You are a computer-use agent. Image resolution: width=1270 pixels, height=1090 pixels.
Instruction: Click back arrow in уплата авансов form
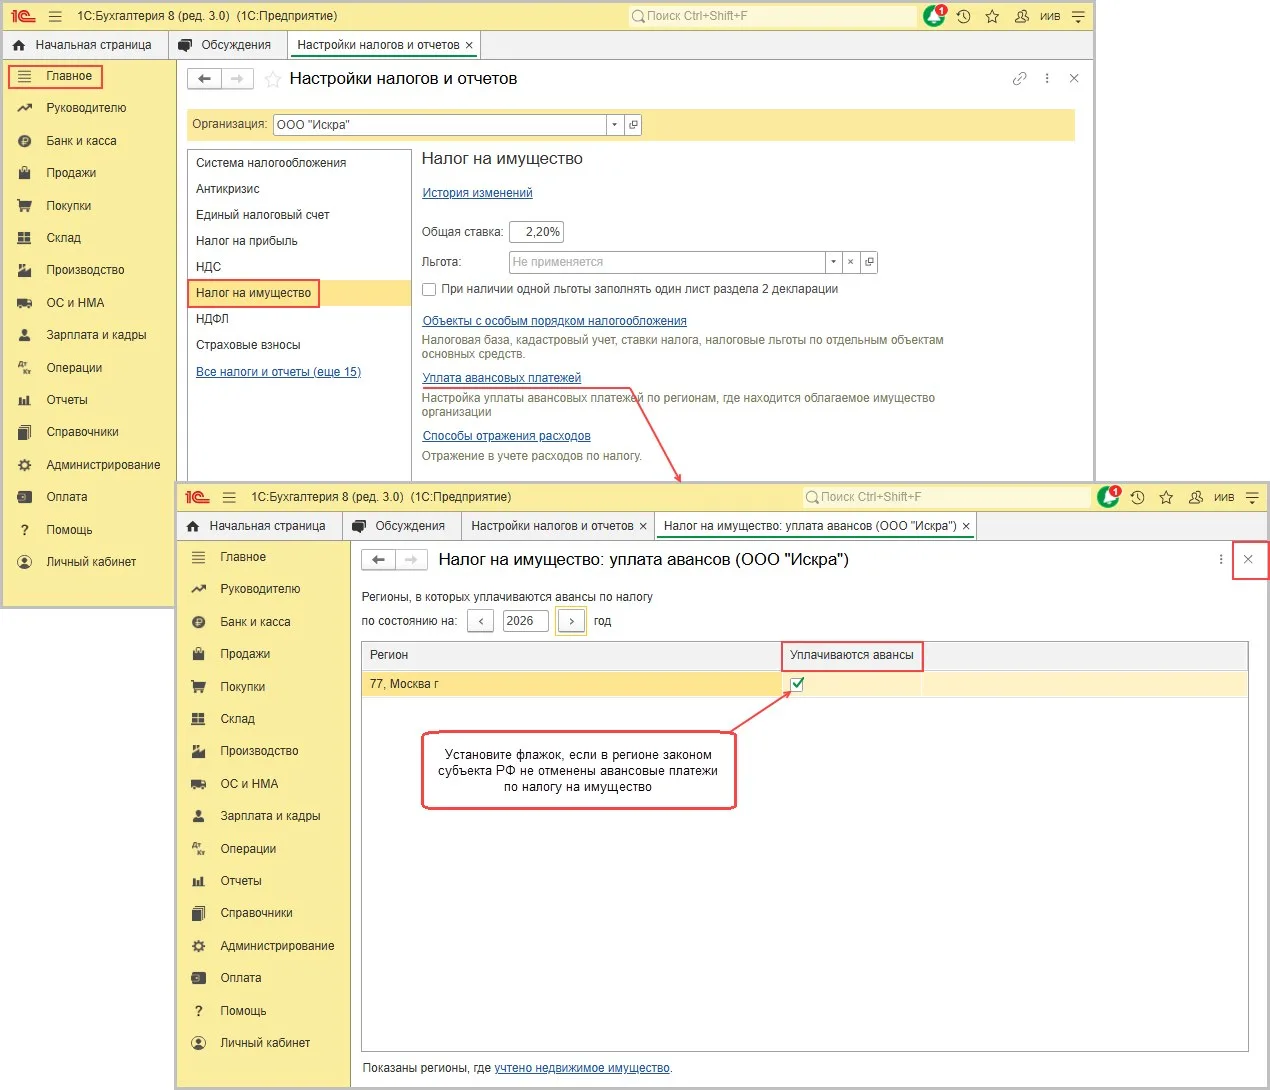378,560
